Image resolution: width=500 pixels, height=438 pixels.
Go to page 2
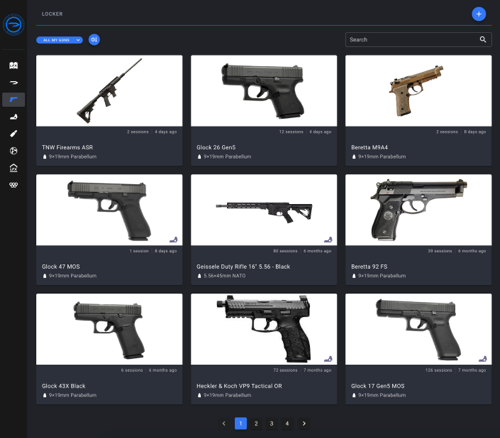256,423
